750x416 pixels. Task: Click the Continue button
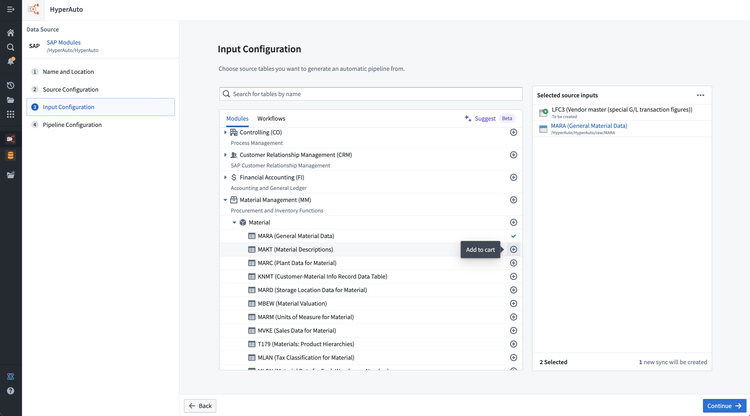click(724, 406)
